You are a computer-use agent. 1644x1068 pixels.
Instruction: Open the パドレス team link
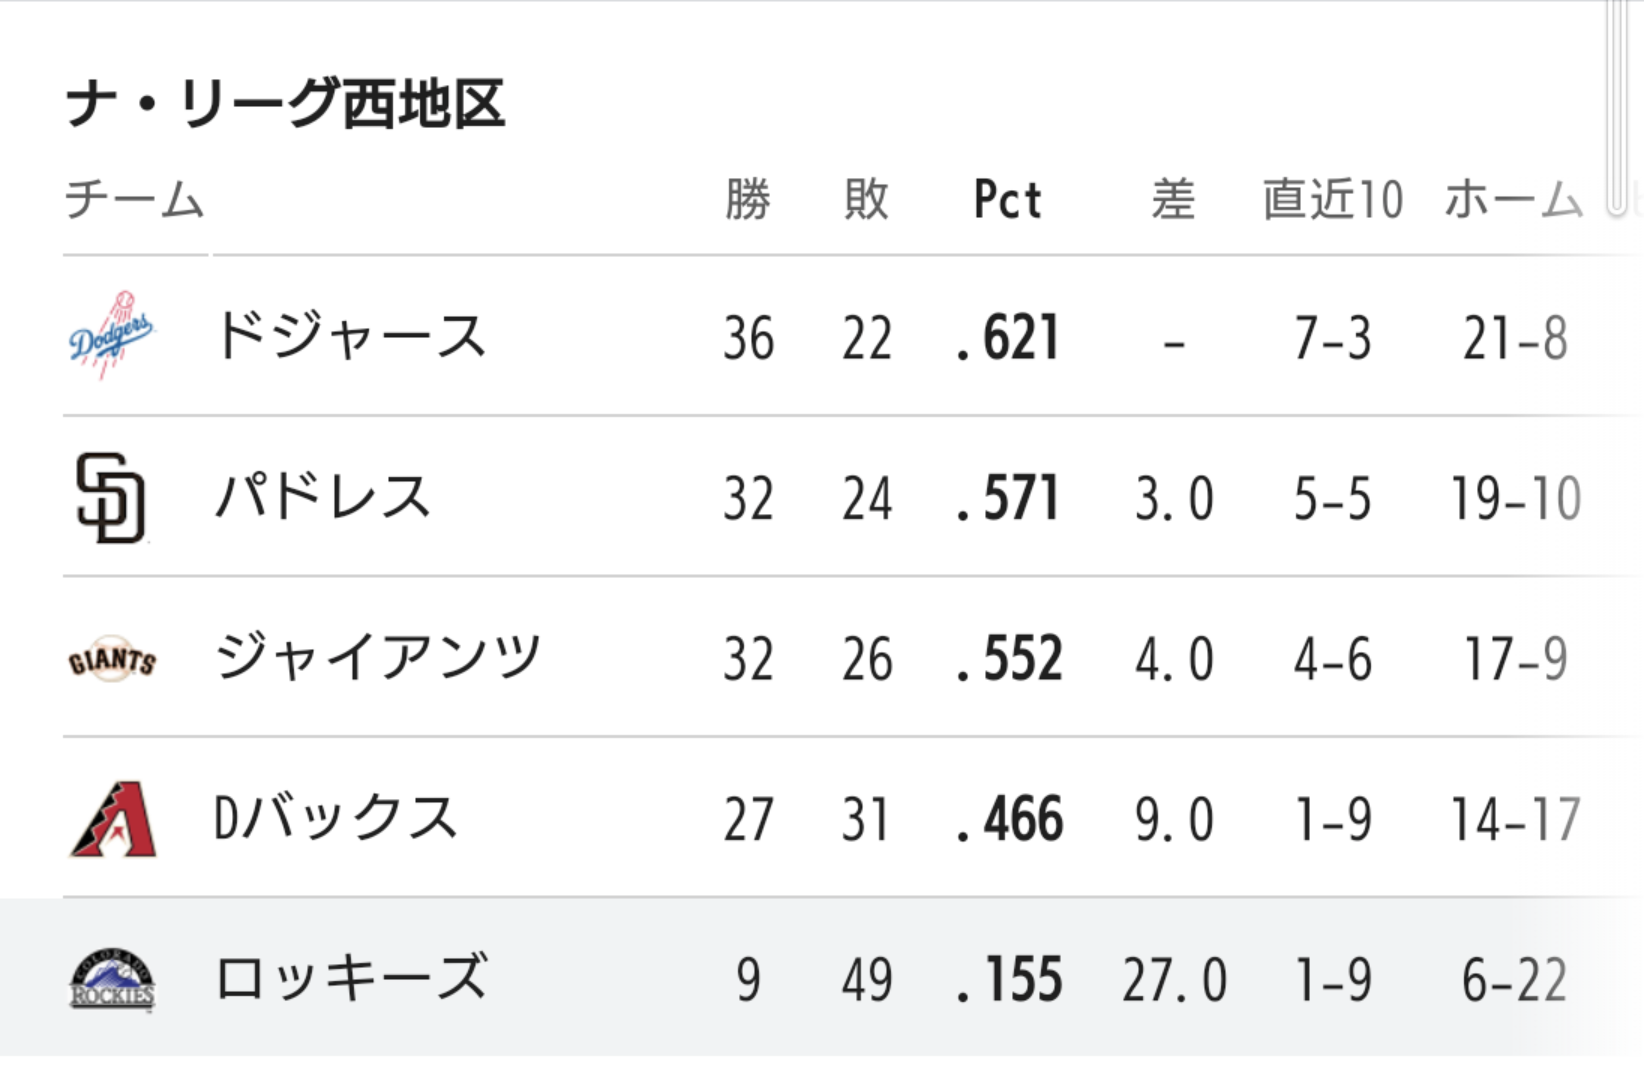click(322, 497)
